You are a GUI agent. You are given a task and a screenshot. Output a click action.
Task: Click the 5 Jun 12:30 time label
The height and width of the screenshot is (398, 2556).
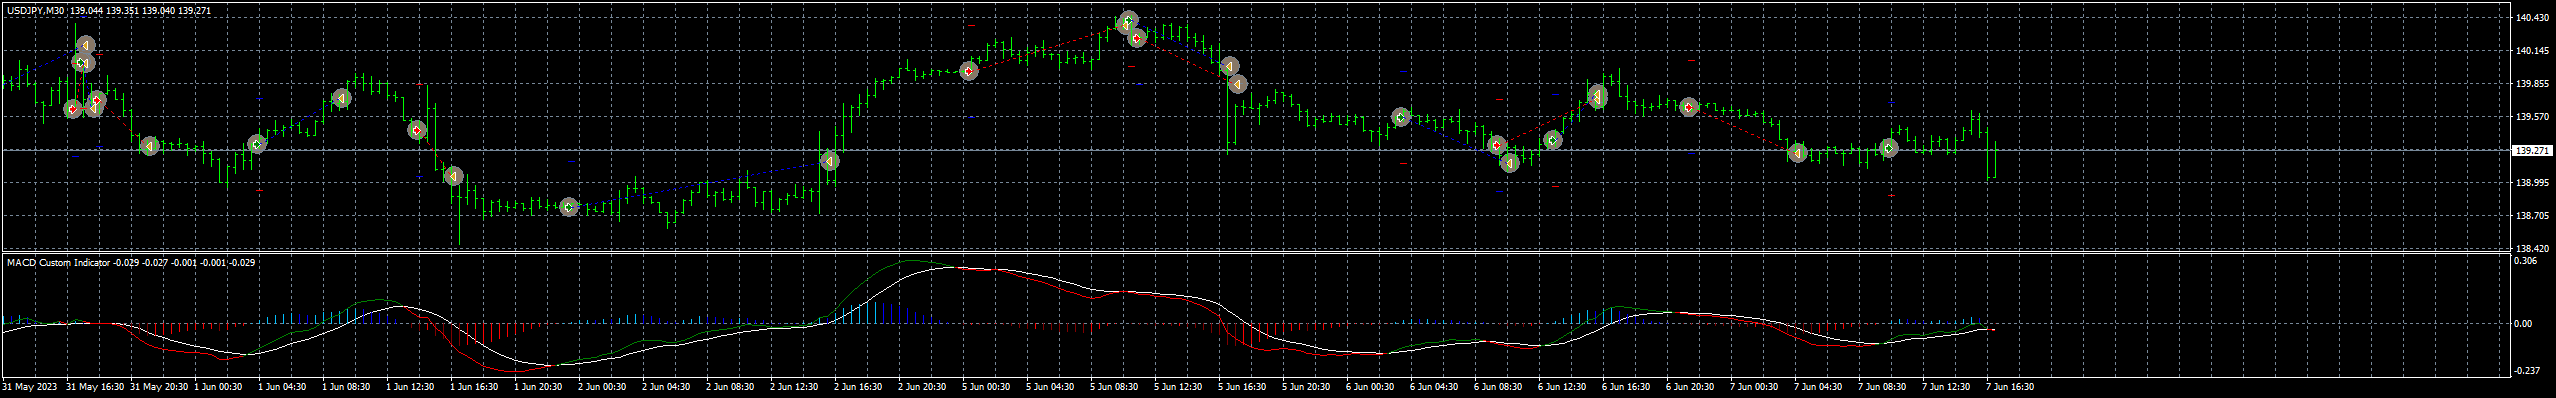coord(1177,386)
